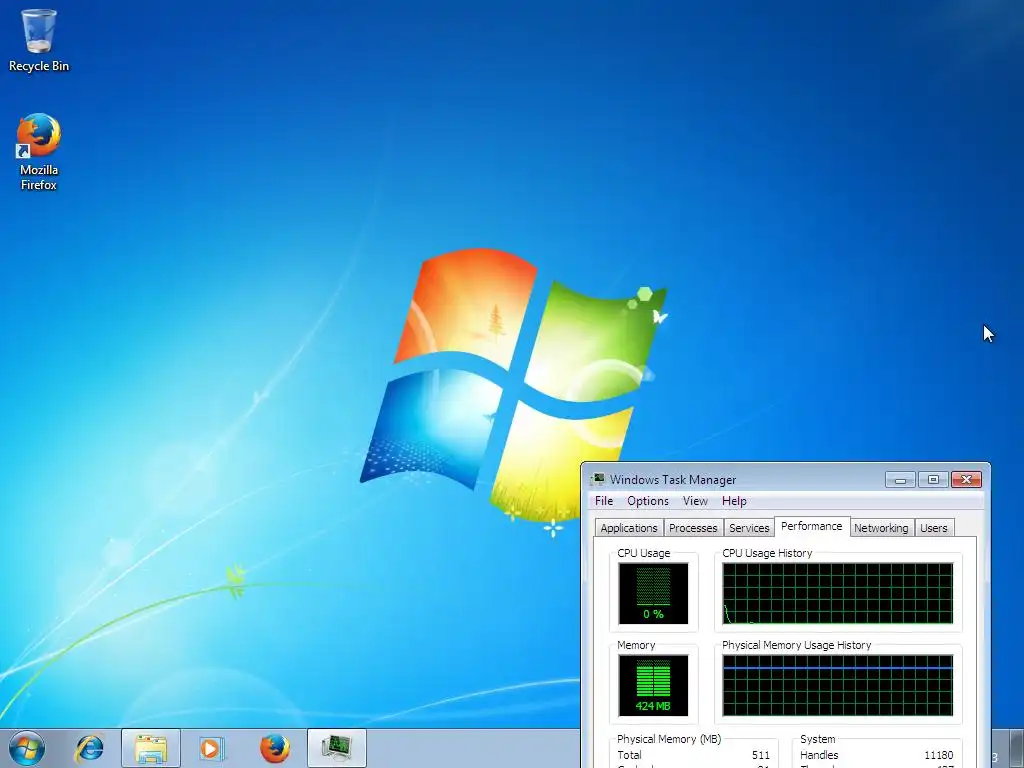This screenshot has width=1024, height=768.
Task: Open the Options menu in Task Manager
Action: click(648, 501)
